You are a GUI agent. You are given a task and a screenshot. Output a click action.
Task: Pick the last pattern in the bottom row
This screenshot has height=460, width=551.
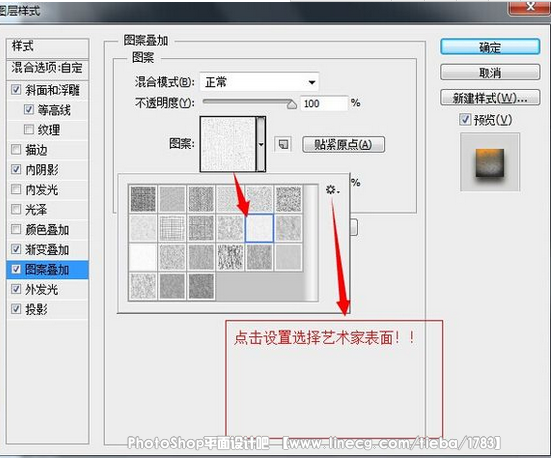tap(201, 287)
